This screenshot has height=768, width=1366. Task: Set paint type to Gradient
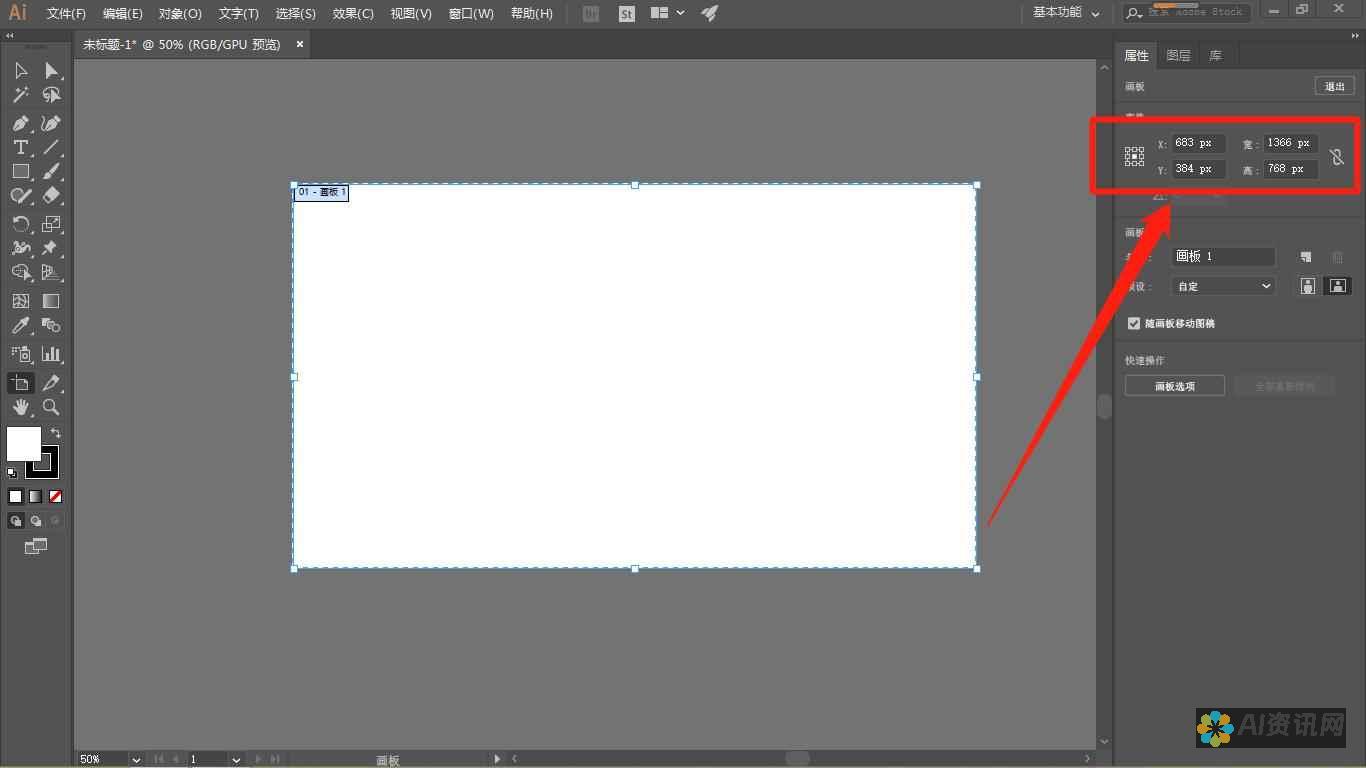pos(35,496)
